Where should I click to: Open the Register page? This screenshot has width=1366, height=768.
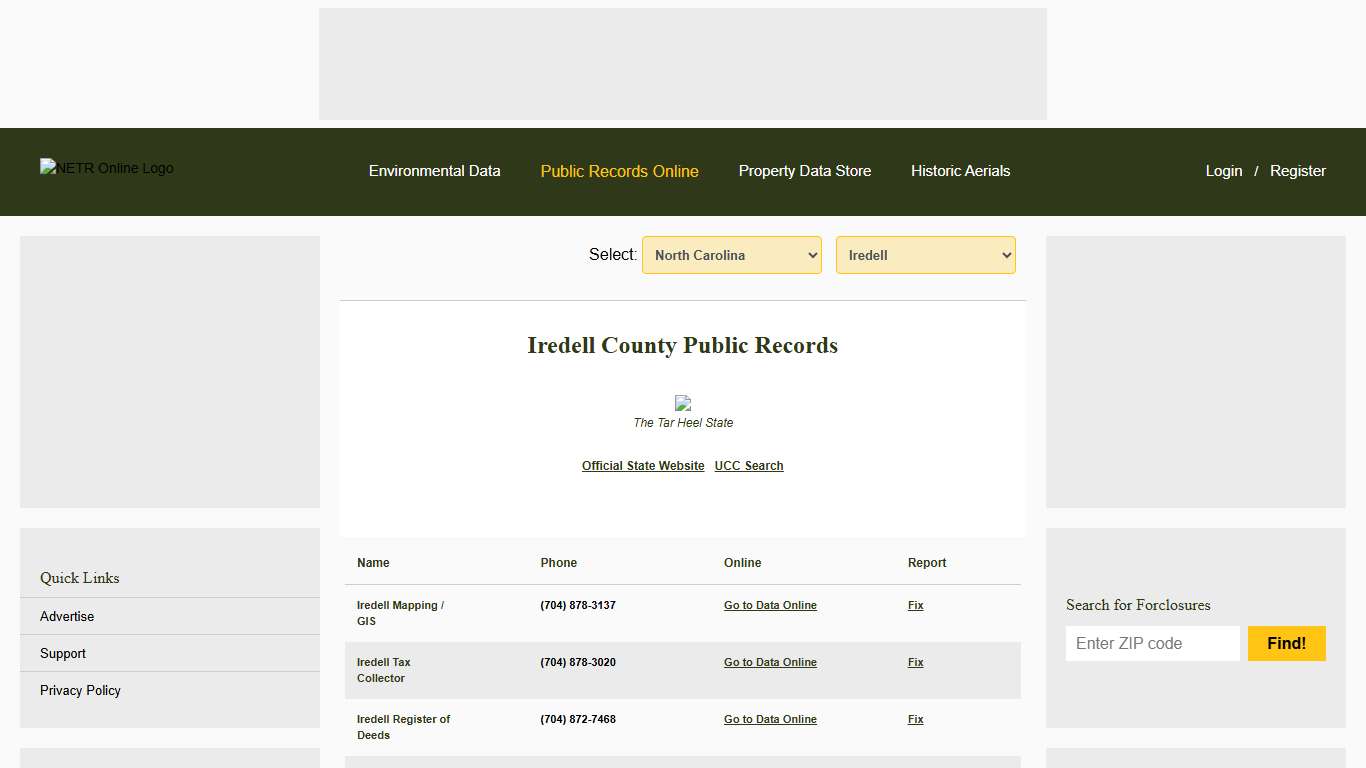1297,171
